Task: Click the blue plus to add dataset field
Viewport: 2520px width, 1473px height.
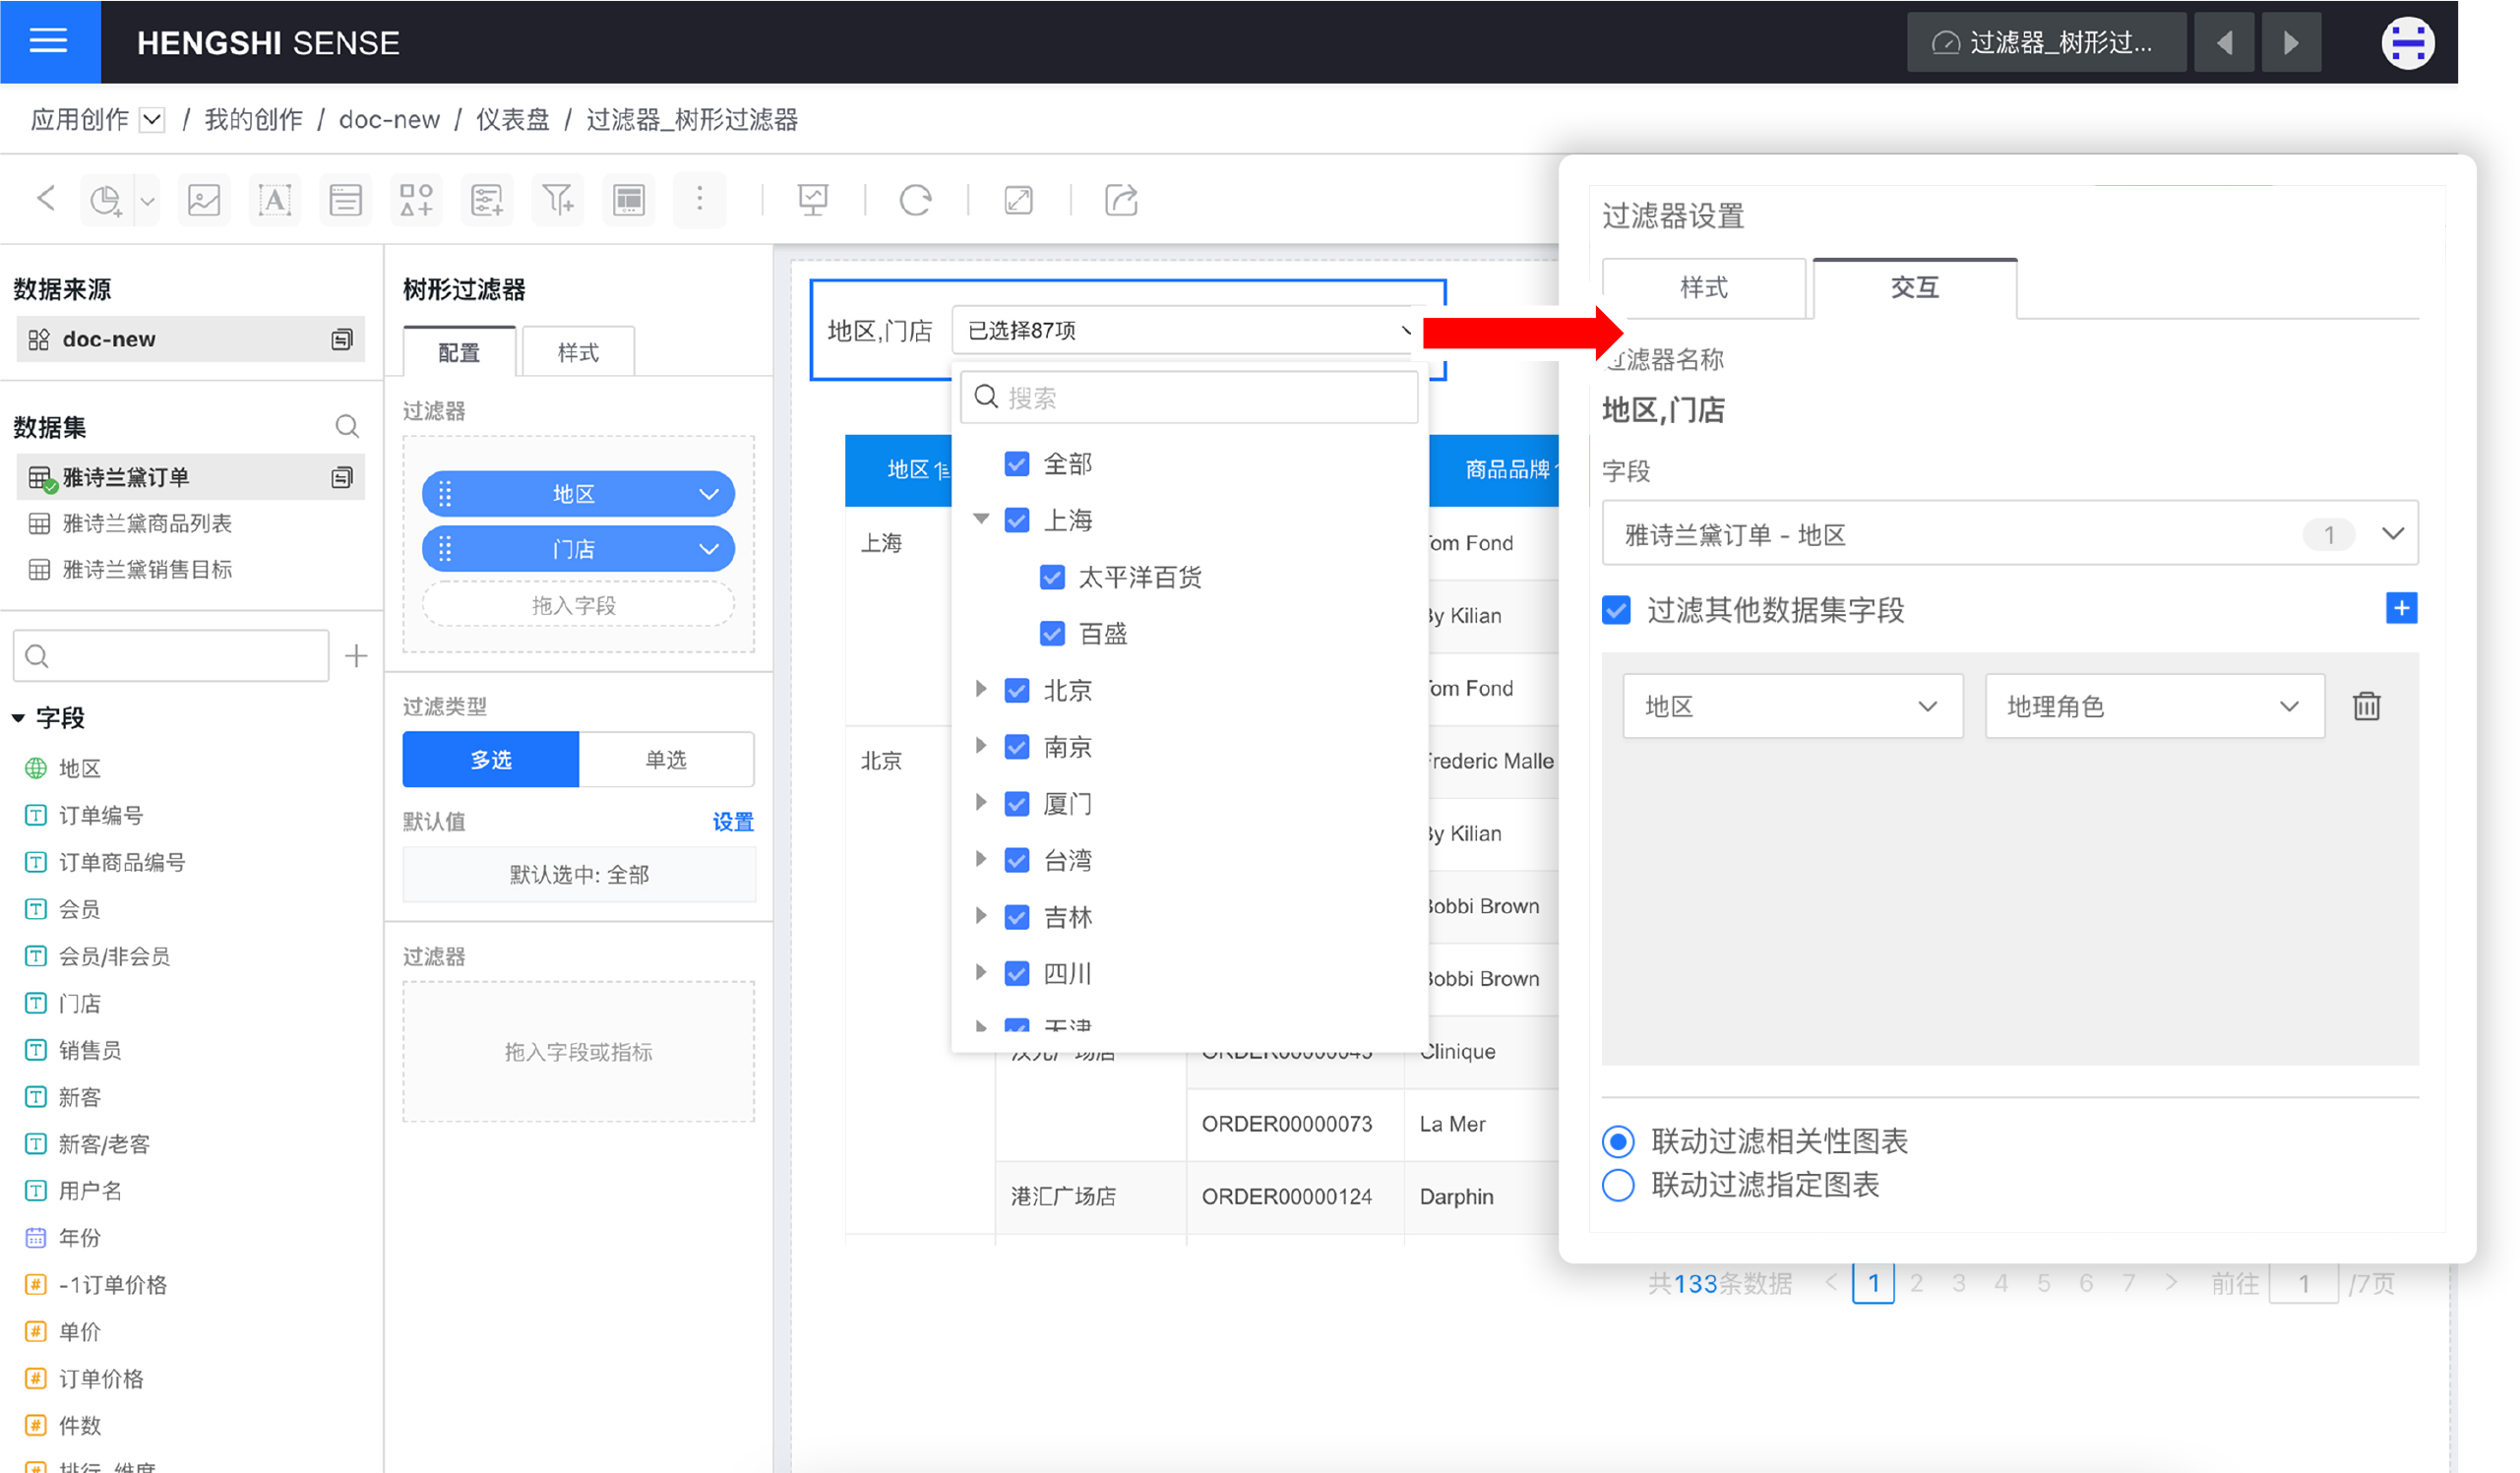Action: (2401, 608)
